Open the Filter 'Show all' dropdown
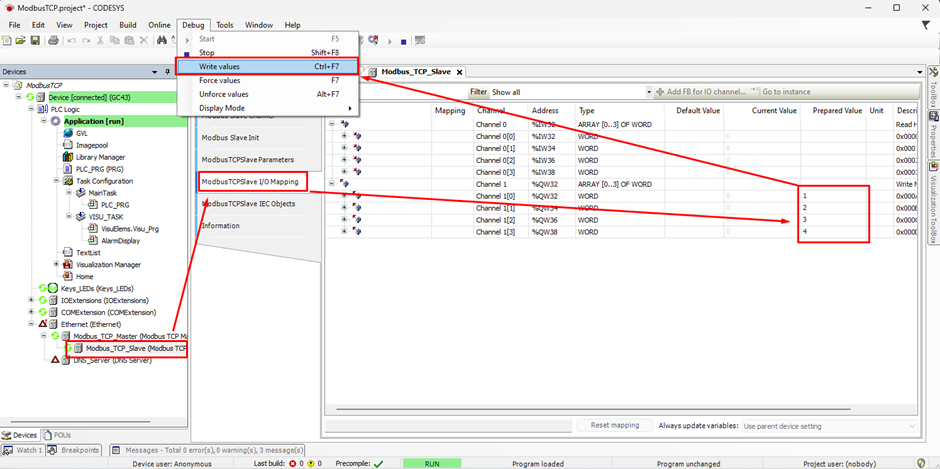 tap(649, 92)
